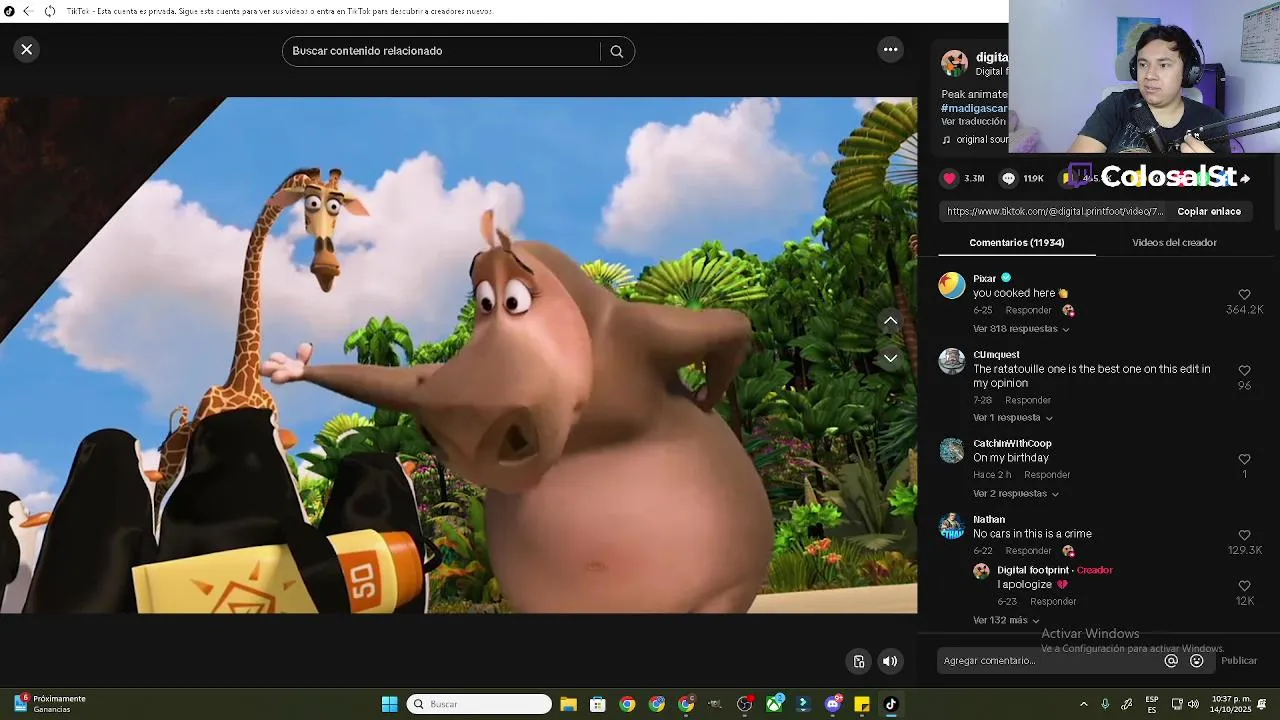Go to next video with down chevron
Image resolution: width=1280 pixels, height=720 pixels.
tap(890, 358)
